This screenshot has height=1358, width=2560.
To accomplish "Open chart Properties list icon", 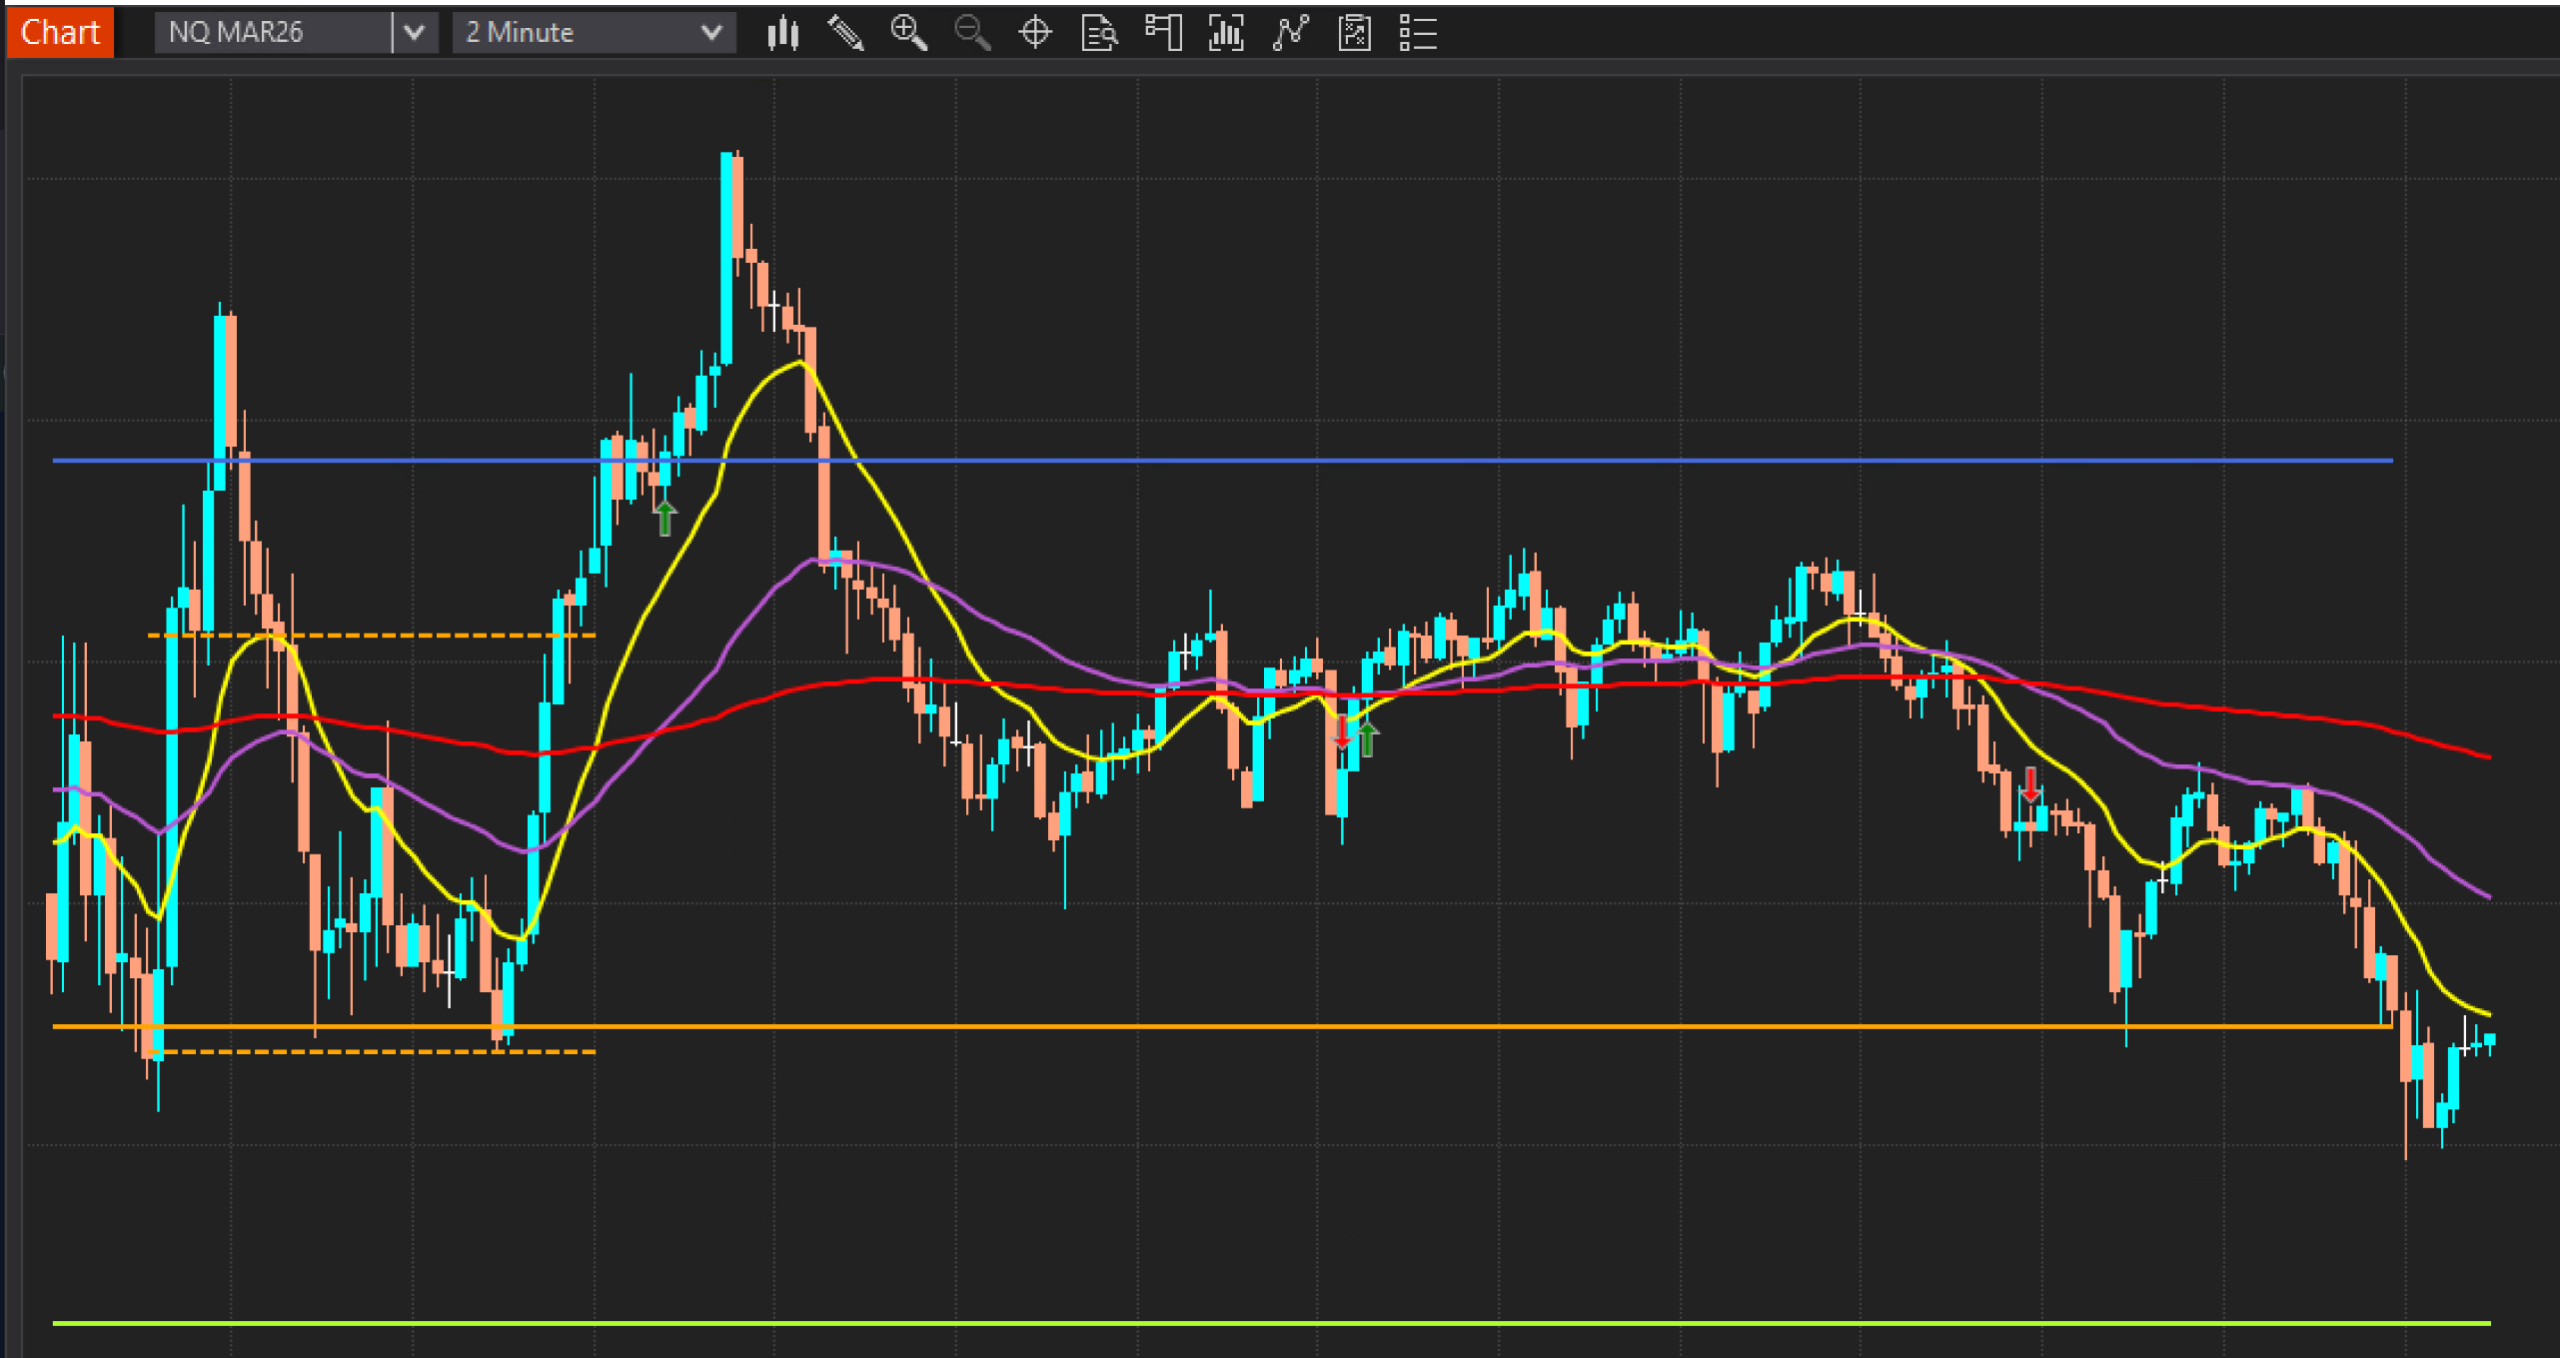I will 1418,33.
